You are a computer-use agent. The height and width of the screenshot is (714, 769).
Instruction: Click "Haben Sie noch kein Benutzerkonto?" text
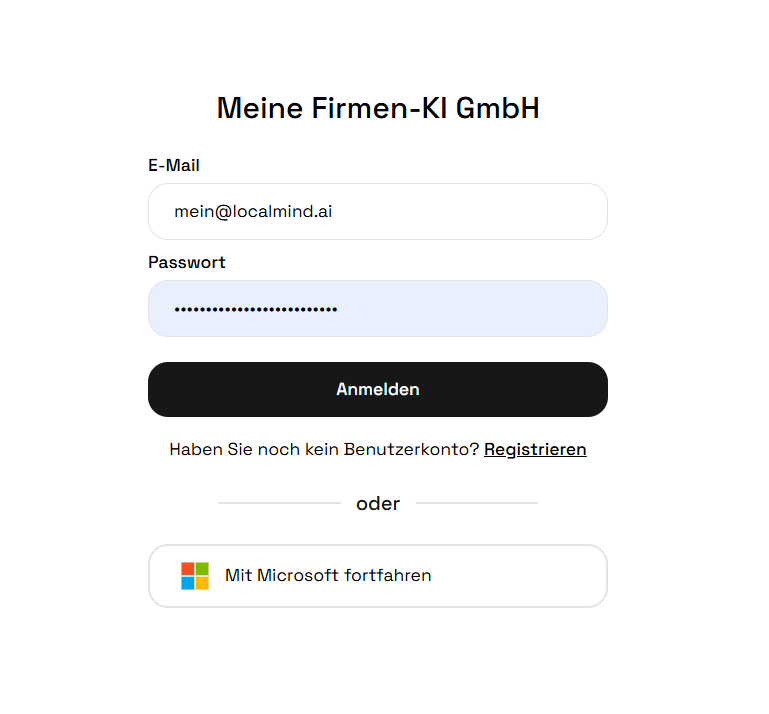click(324, 450)
